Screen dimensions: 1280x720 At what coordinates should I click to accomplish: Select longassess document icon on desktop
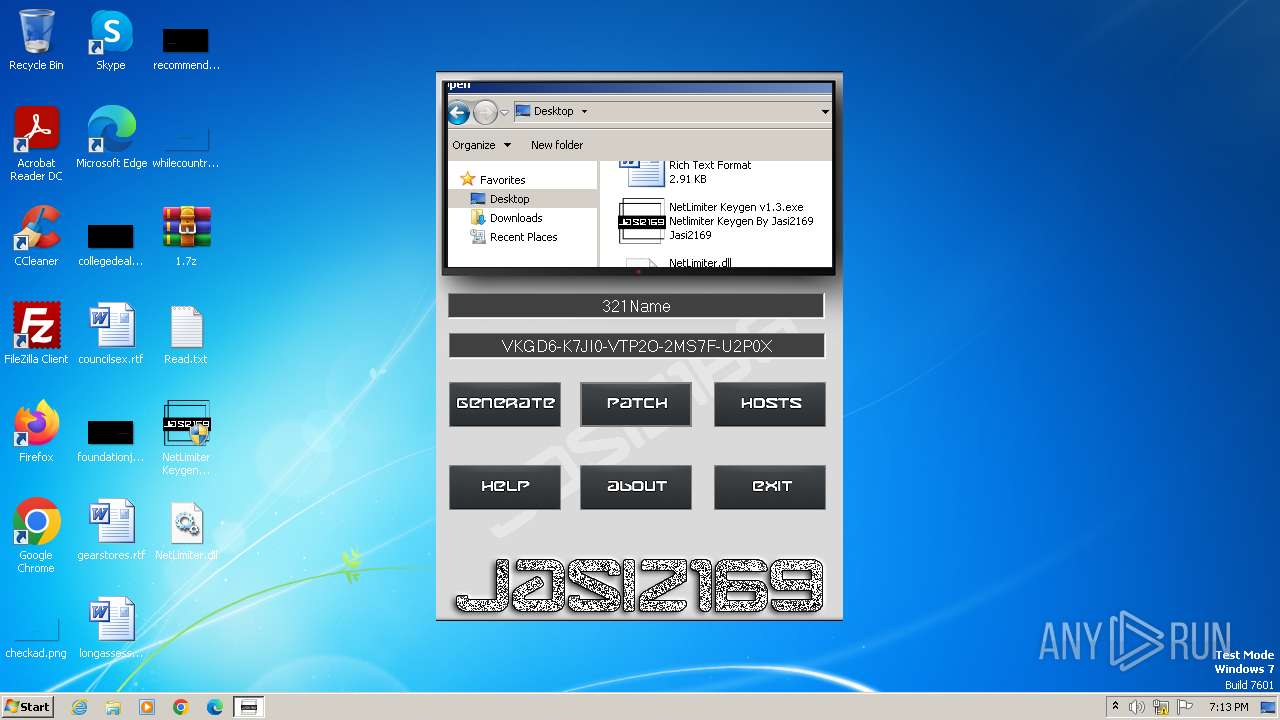(x=111, y=627)
